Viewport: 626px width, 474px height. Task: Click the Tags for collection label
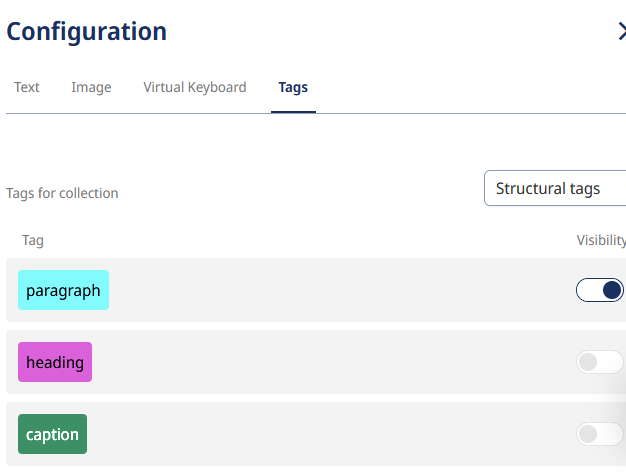pos(62,194)
